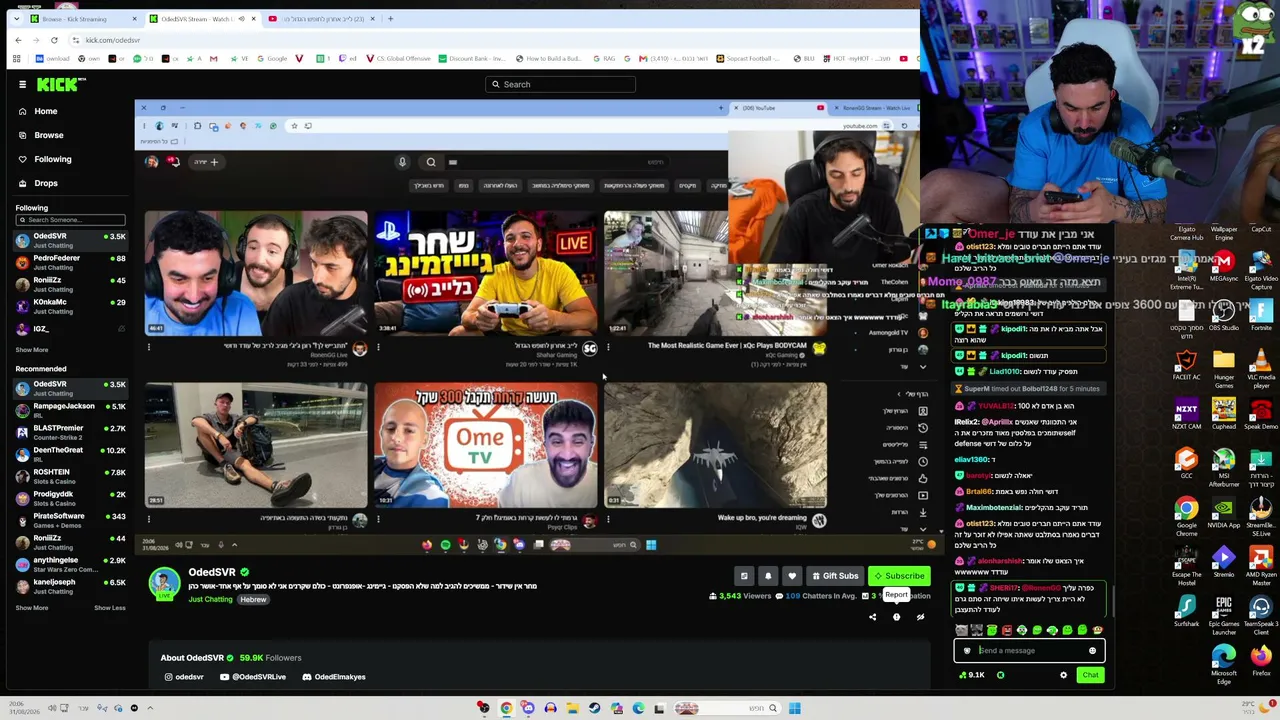Toggle the hide-stream-info eye icon
The image size is (1280, 720).
click(920, 617)
